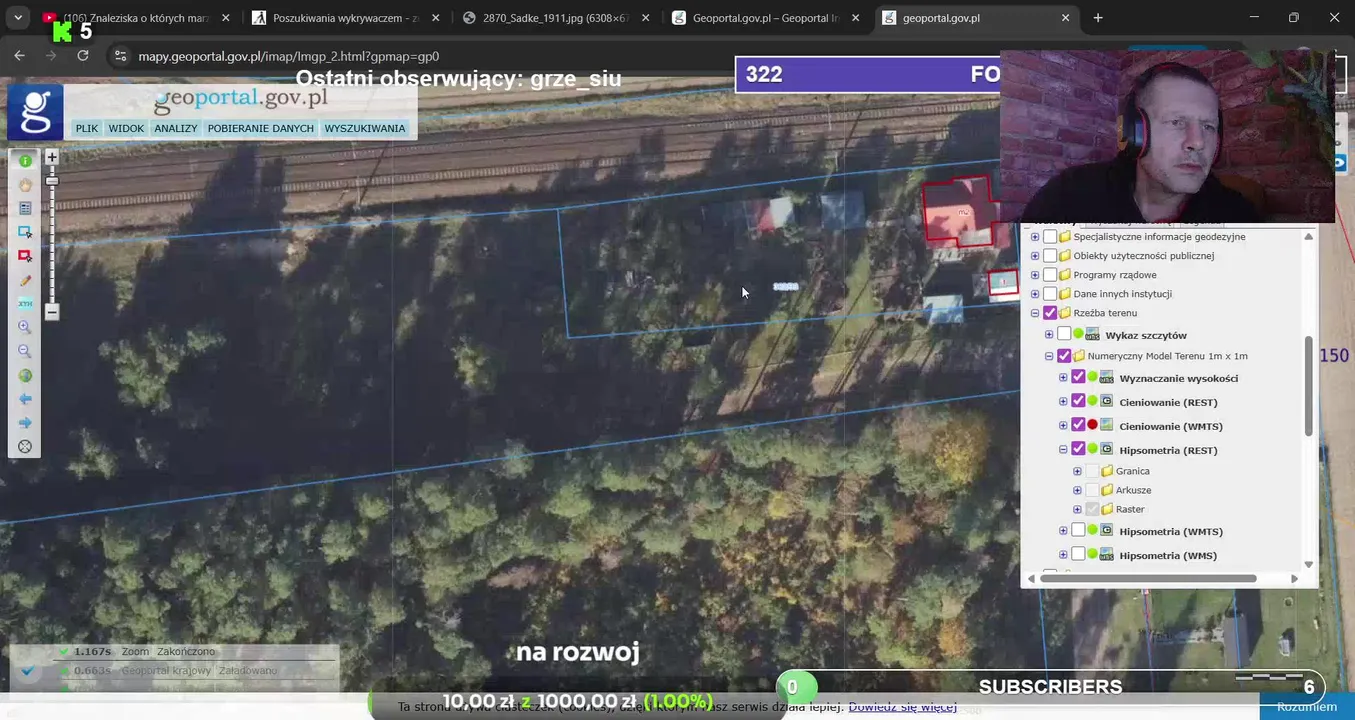Click the map zoom slider handle
The image size is (1355, 720).
[52, 181]
